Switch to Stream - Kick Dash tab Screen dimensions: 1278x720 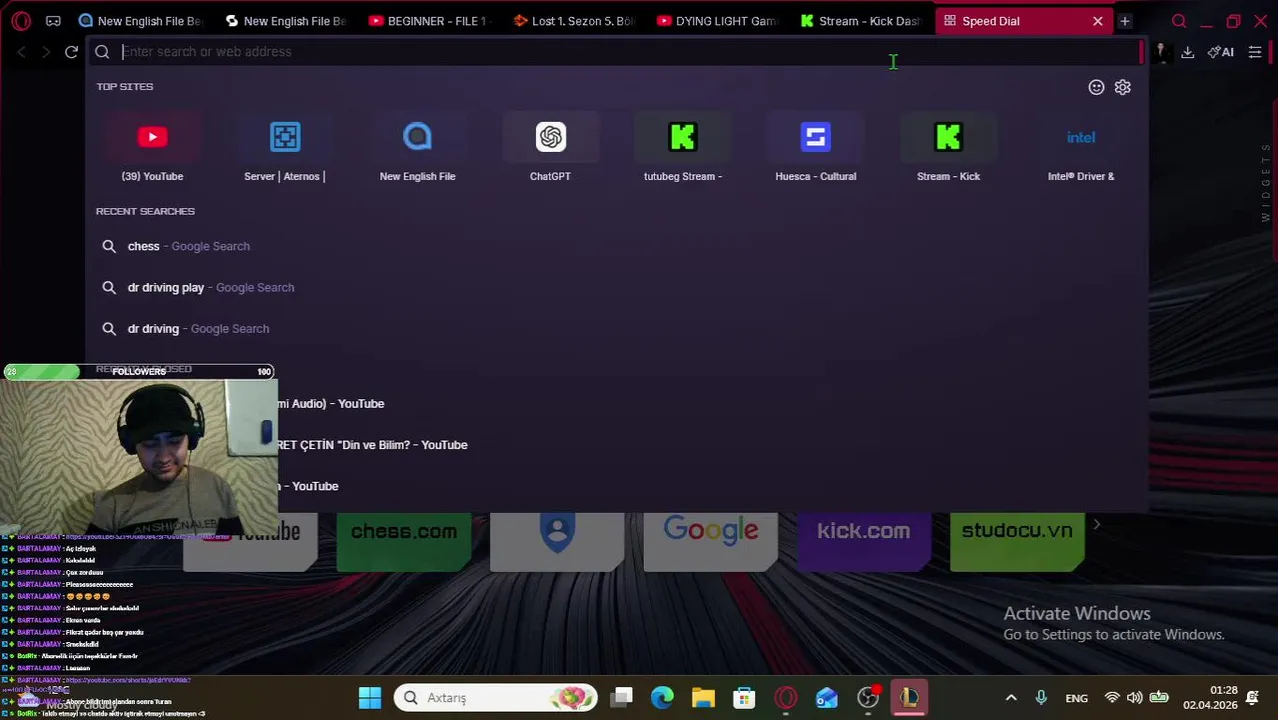pyautogui.click(x=864, y=21)
